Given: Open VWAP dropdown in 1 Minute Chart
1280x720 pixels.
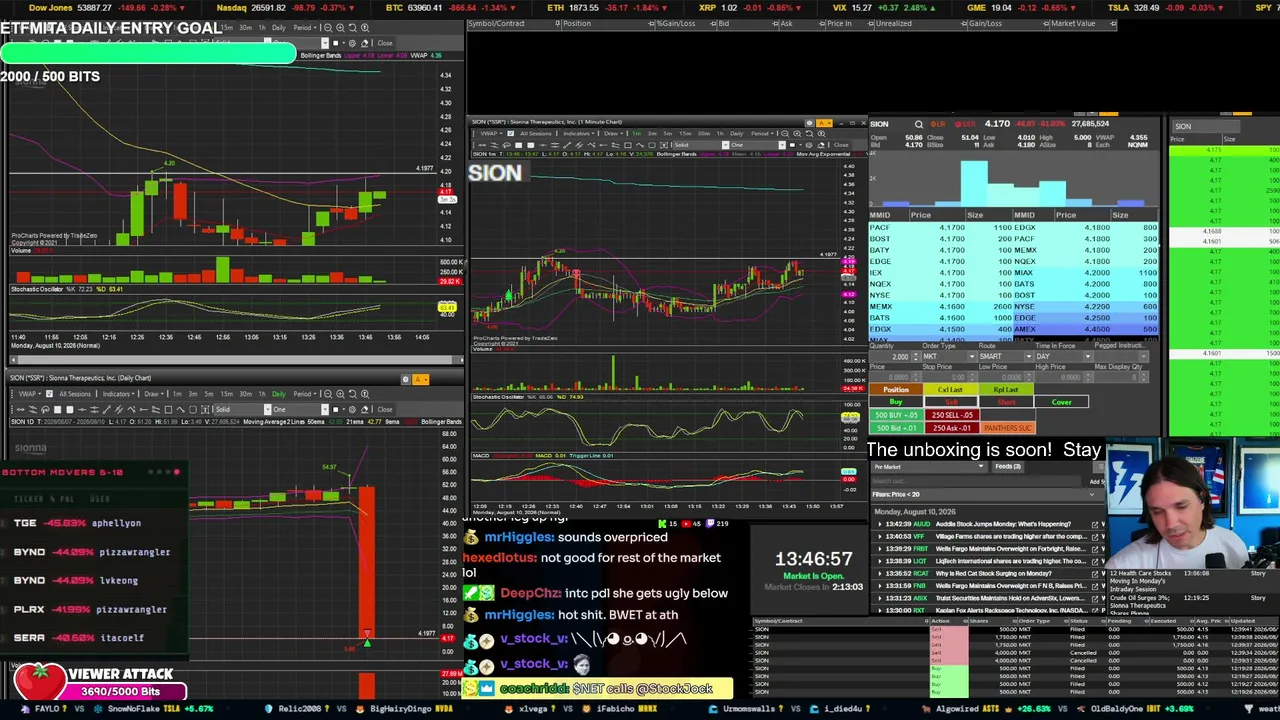Looking at the screenshot, I should coord(491,134).
